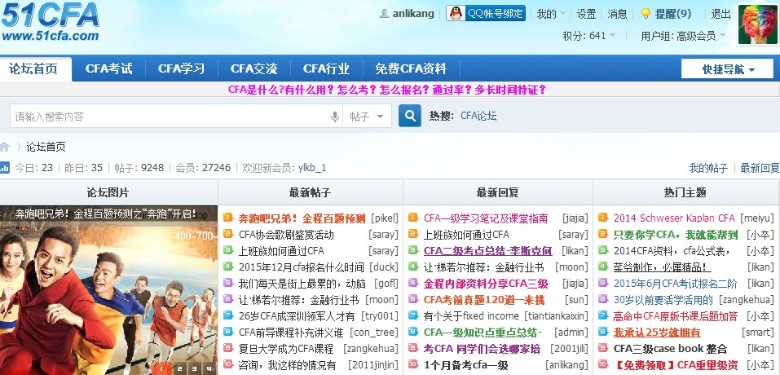The height and width of the screenshot is (375, 780).
Task: Open the 我的帖子 link
Action: [708, 168]
